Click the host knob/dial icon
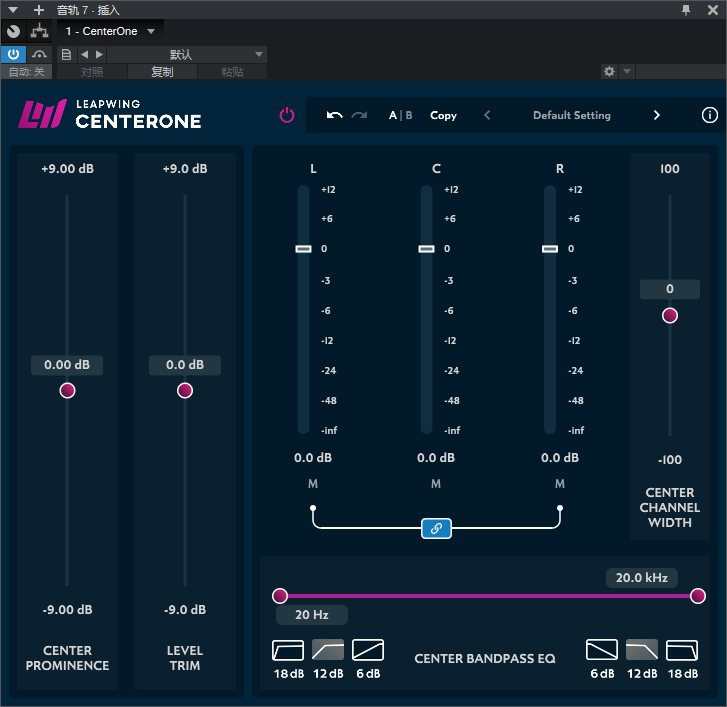The height and width of the screenshot is (707, 727). (13, 31)
